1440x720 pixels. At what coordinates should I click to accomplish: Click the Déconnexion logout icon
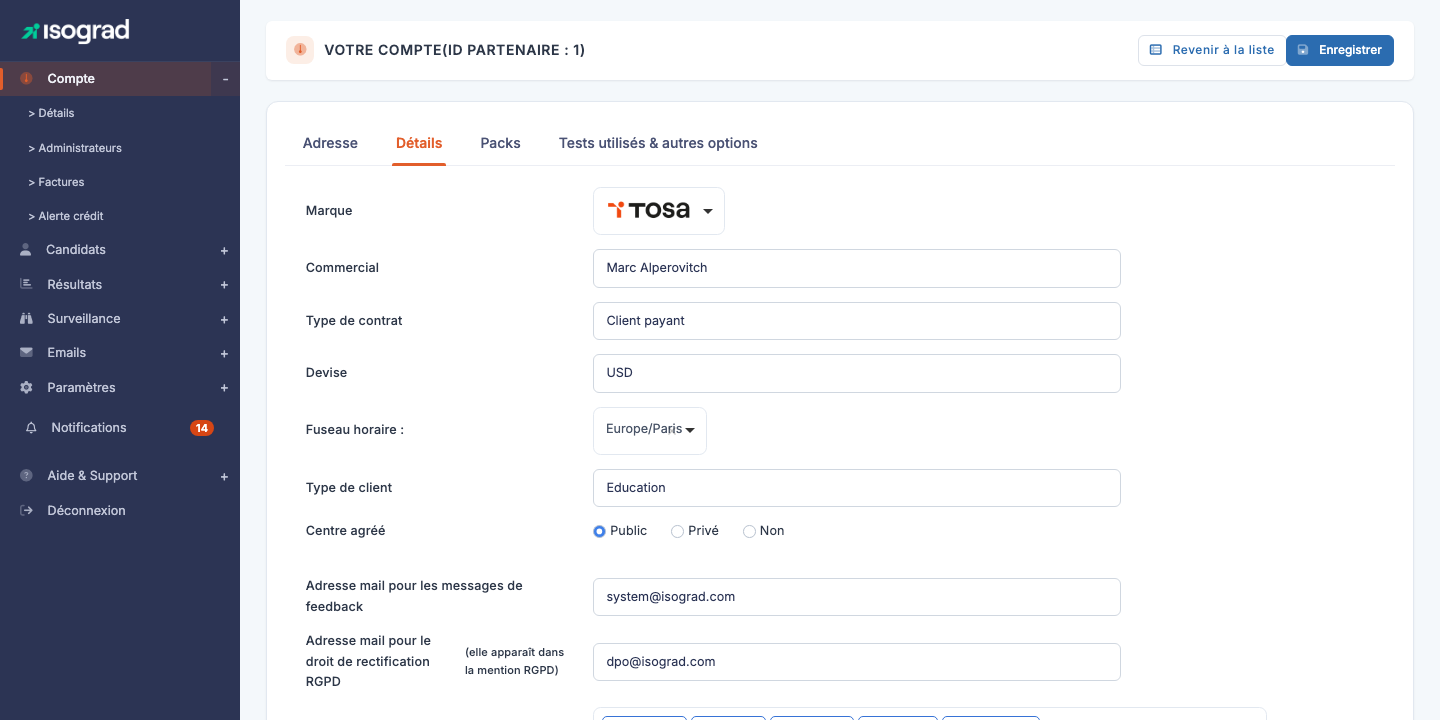tap(26, 511)
